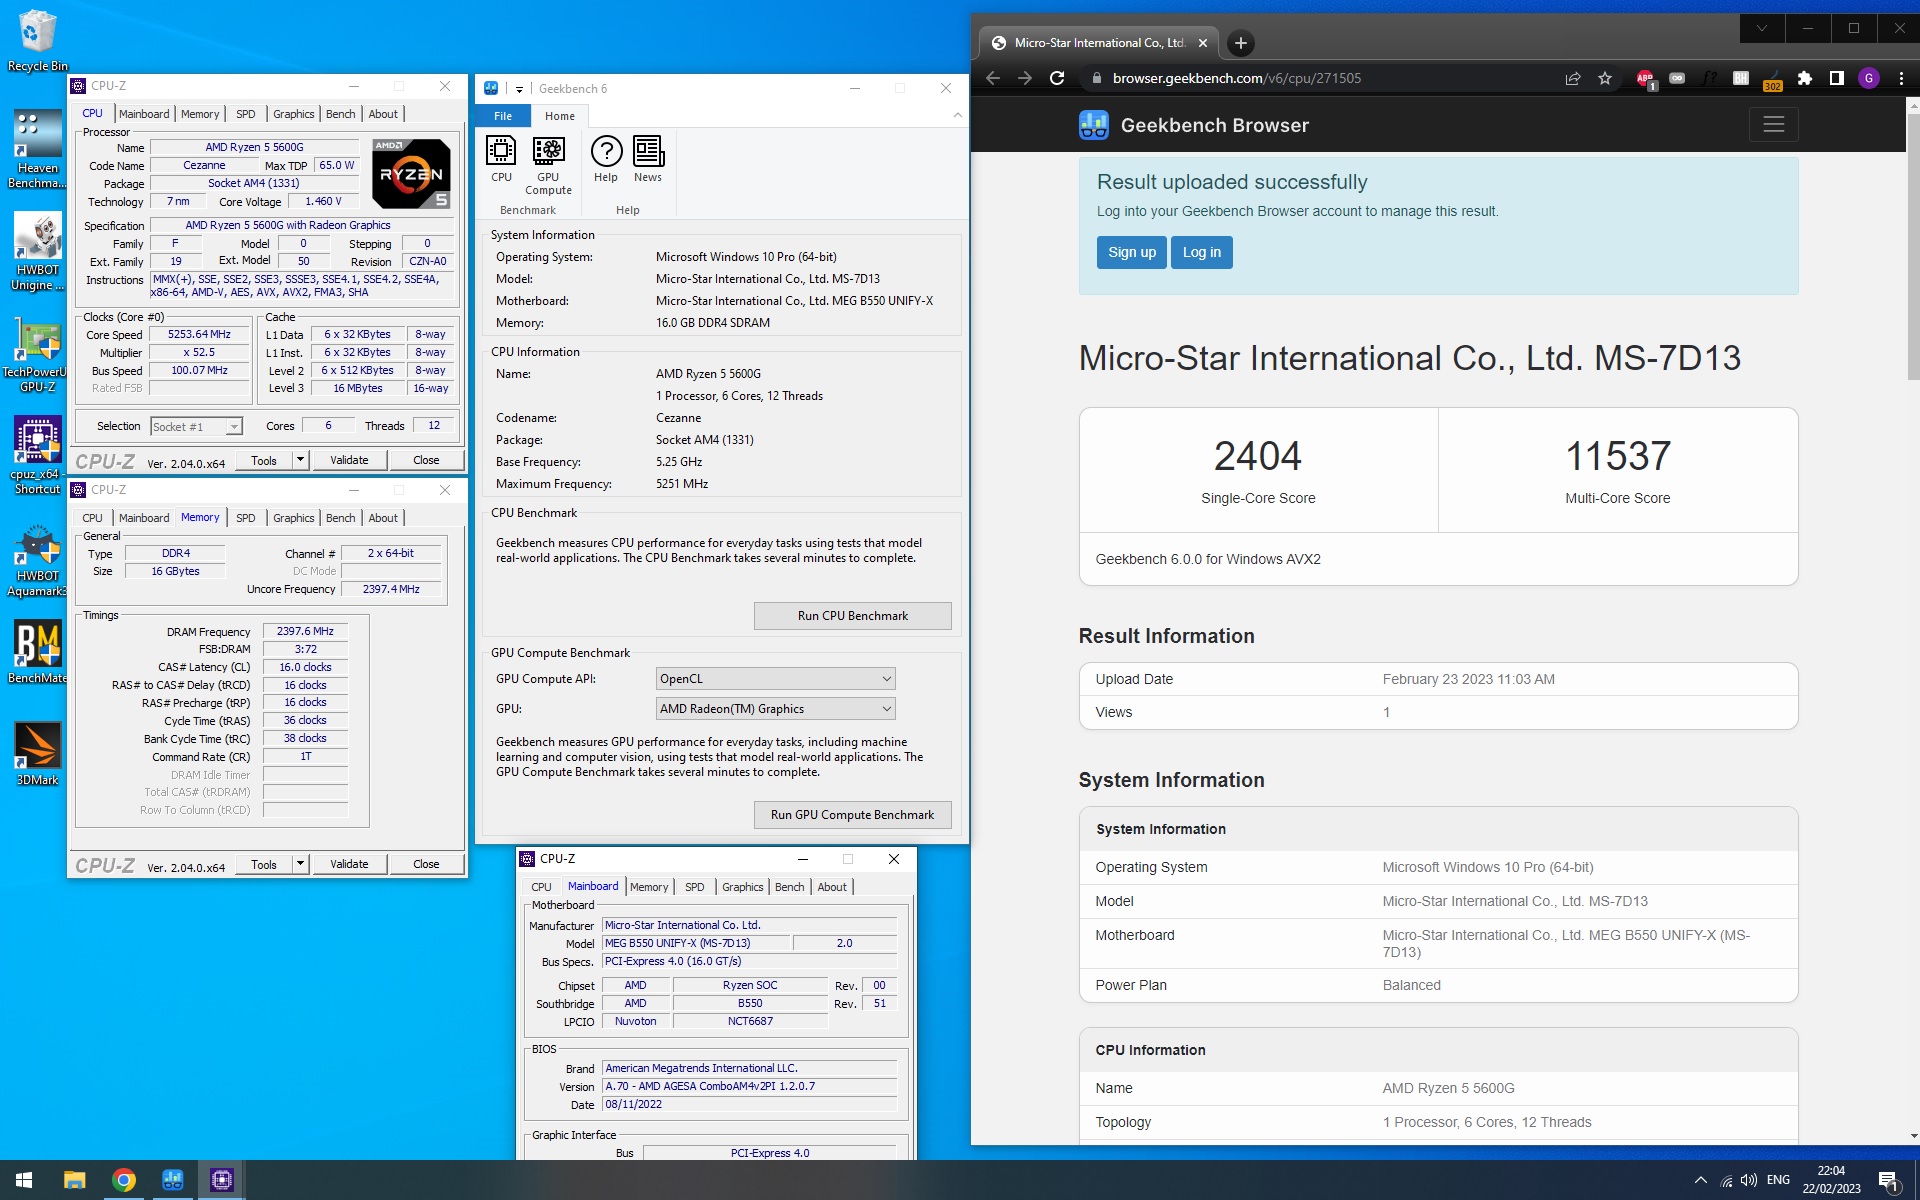Open Help icon in Geekbench ribbon
This screenshot has width=1920, height=1200.
(606, 160)
